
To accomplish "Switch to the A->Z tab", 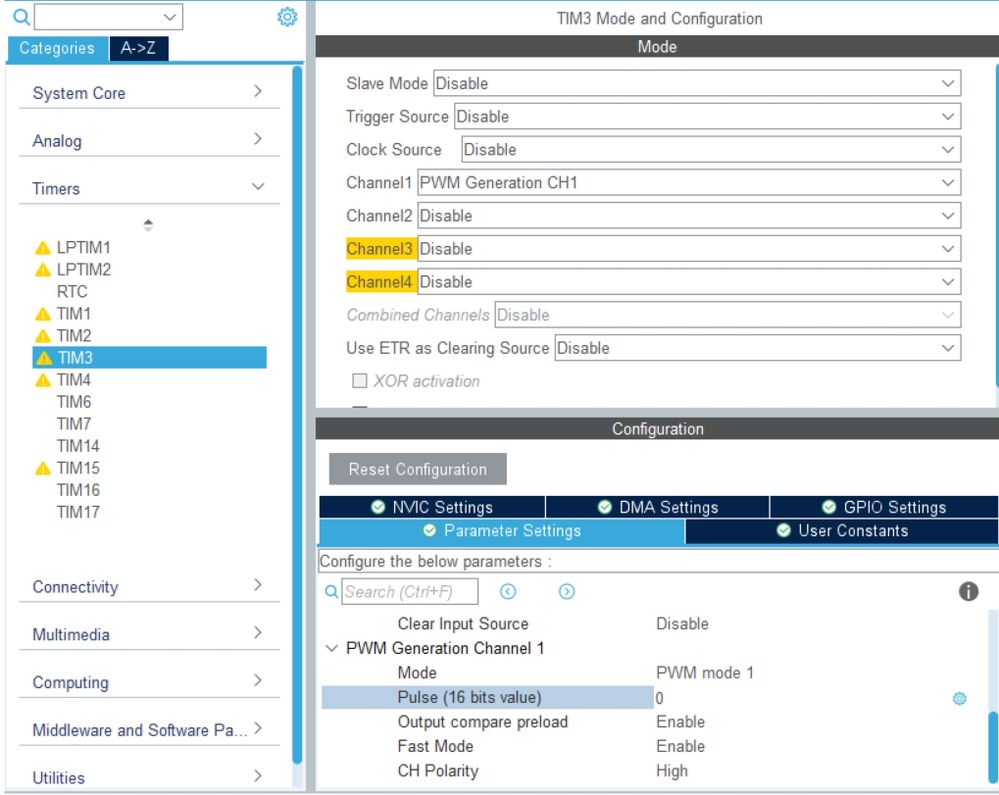I will coord(138,48).
